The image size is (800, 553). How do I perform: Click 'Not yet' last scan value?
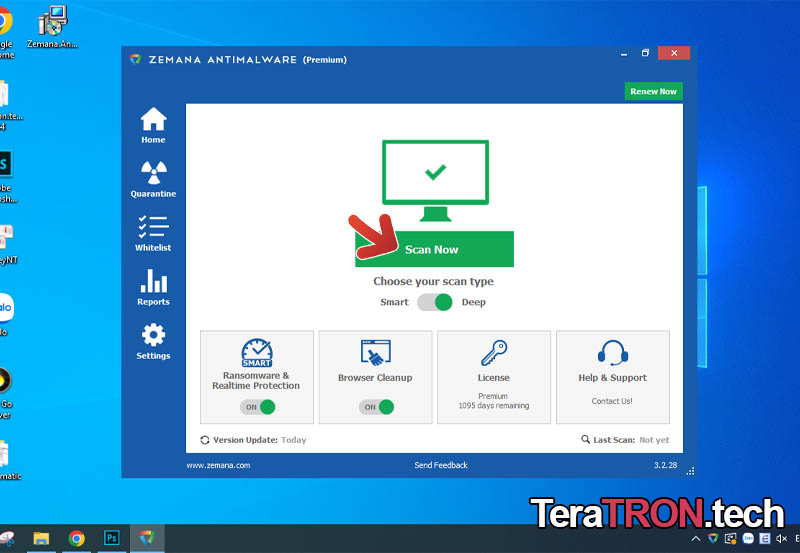point(654,440)
